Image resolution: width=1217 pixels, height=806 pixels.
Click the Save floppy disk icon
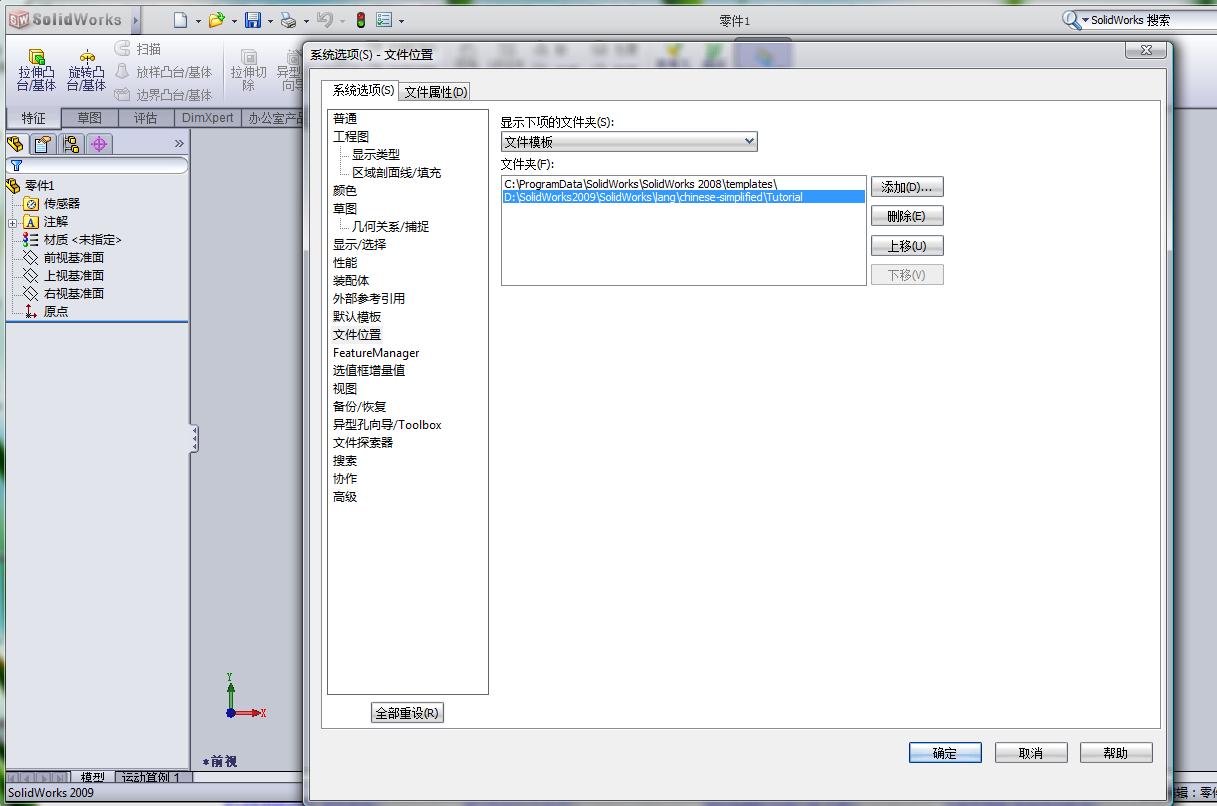[x=253, y=20]
